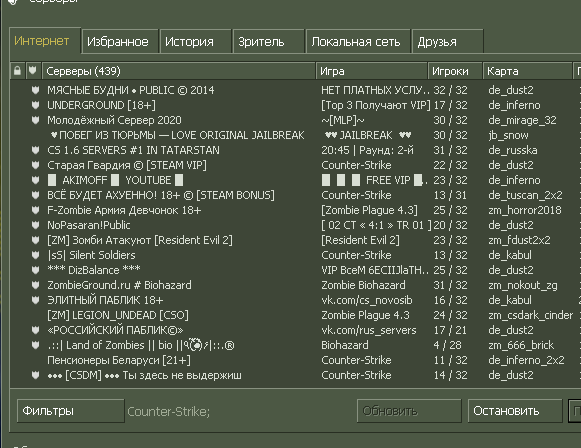Screen dimensions: 581x448
Task: Click shield icon of «РОССИЙСКИЙ ПАБЛИК©» row
Action: 36,330
